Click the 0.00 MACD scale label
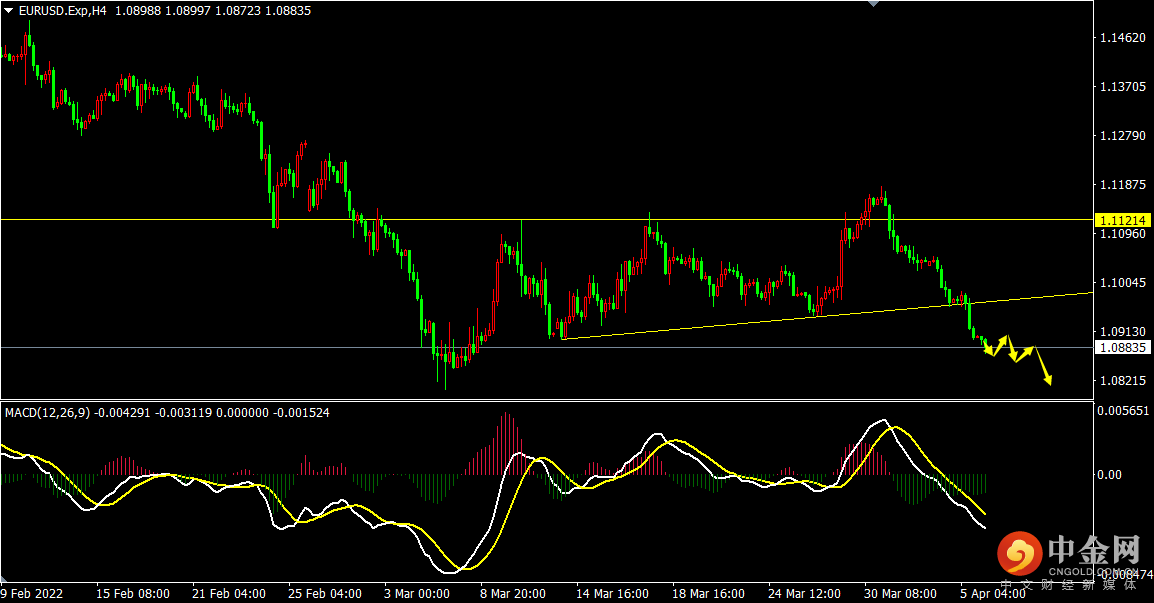The width and height of the screenshot is (1154, 603). (x=1109, y=475)
